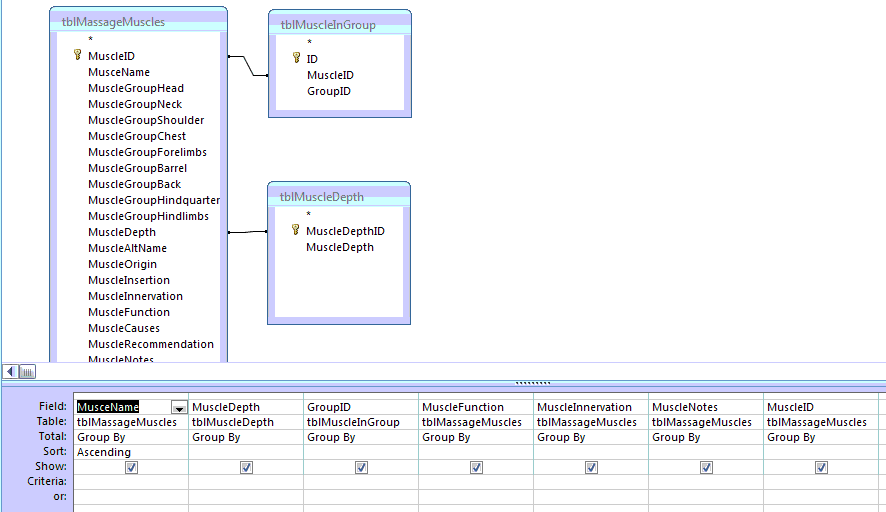Image resolution: width=886 pixels, height=512 pixels.
Task: Click the horizontal scrollbar thumb
Action: pos(28,371)
